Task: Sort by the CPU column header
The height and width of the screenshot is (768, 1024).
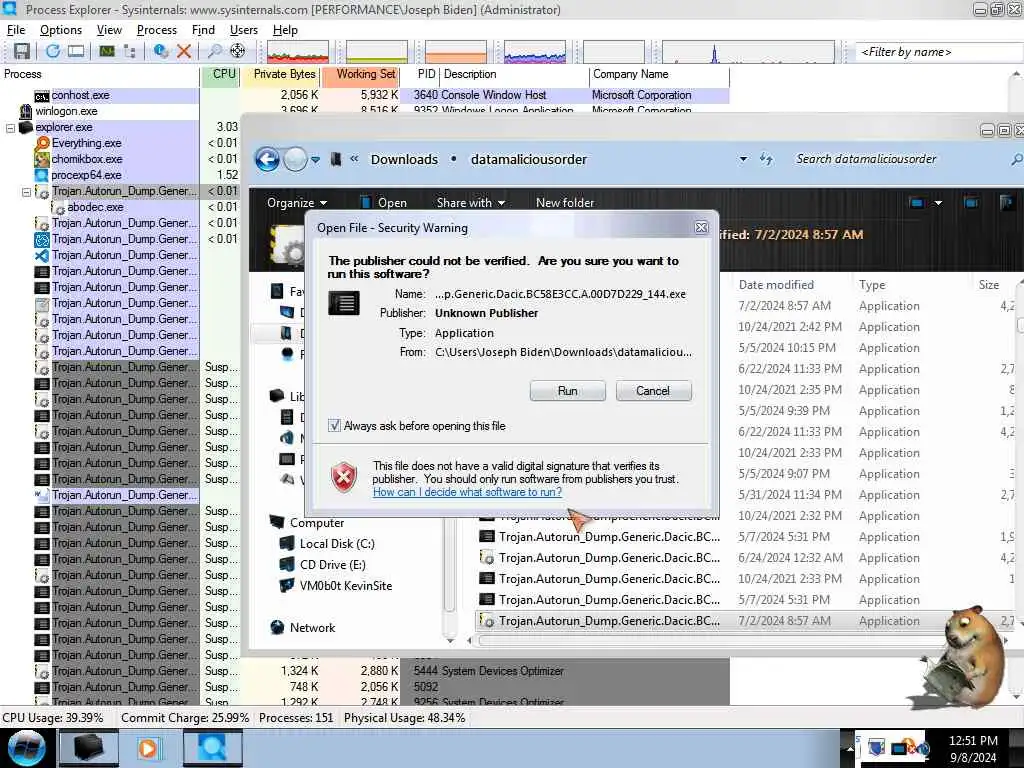Action: 221,74
